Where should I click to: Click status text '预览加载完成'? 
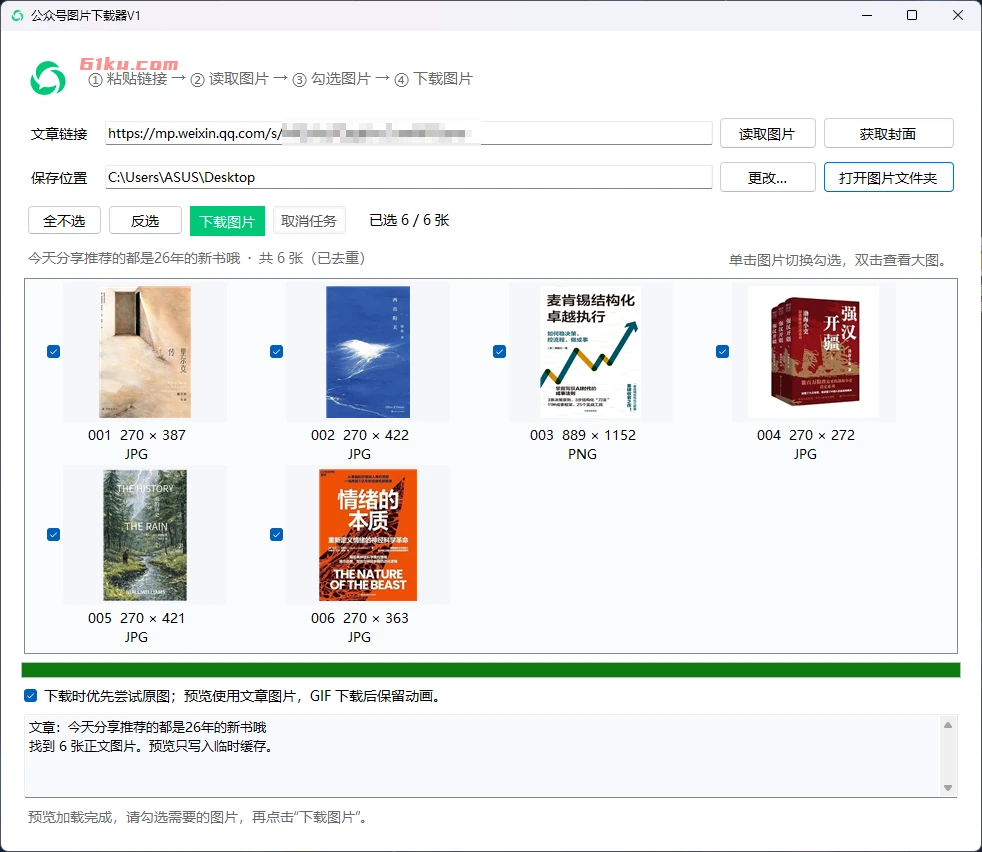pyautogui.click(x=70, y=817)
